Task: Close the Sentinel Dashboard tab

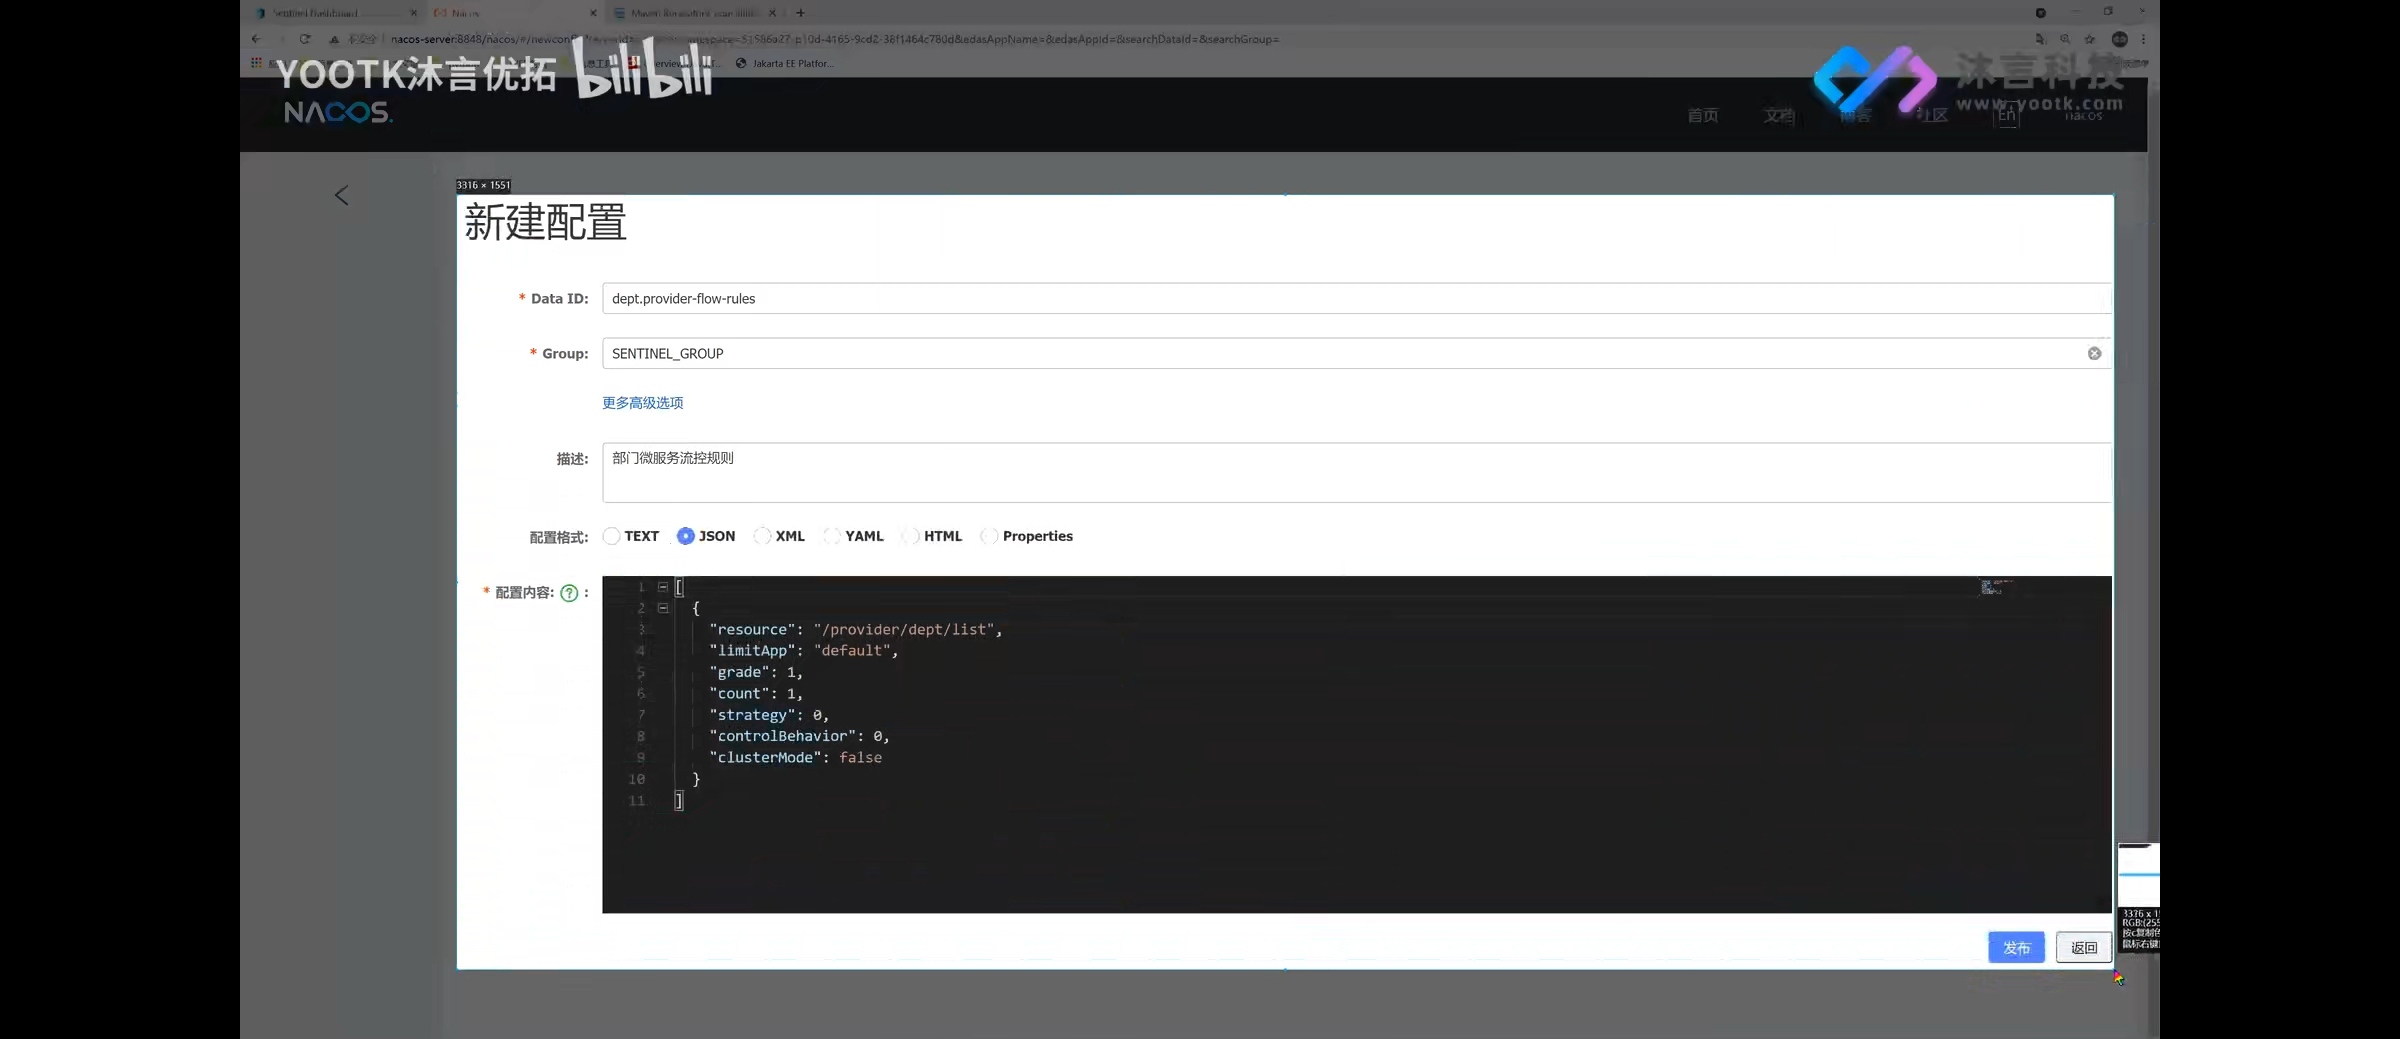Action: [x=414, y=13]
